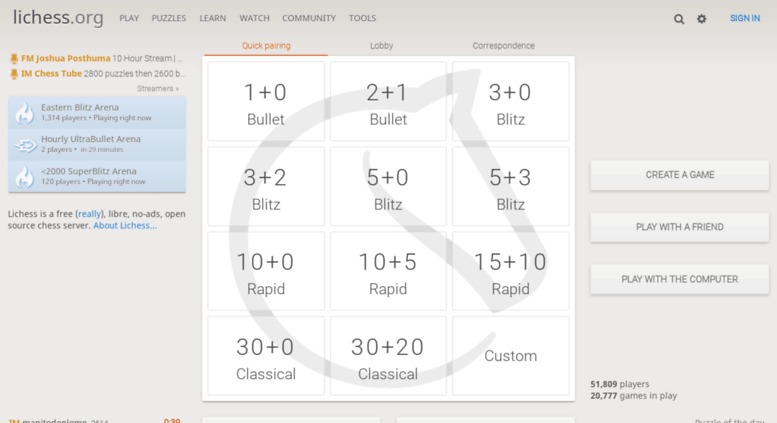The height and width of the screenshot is (423, 777).
Task: Click the 20,777 games in play count
Action: click(x=633, y=396)
